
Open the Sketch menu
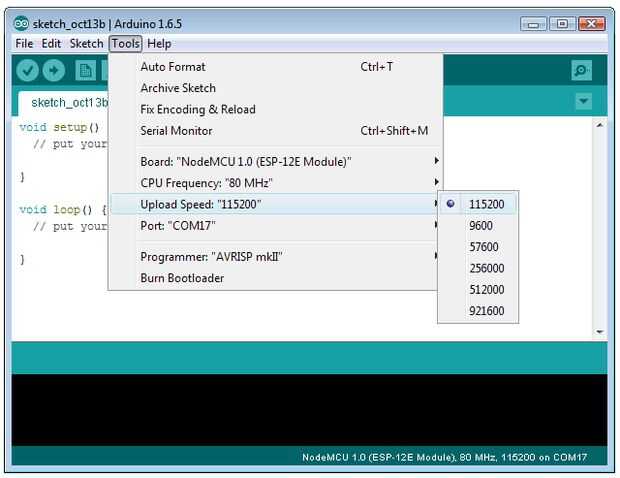coord(86,43)
